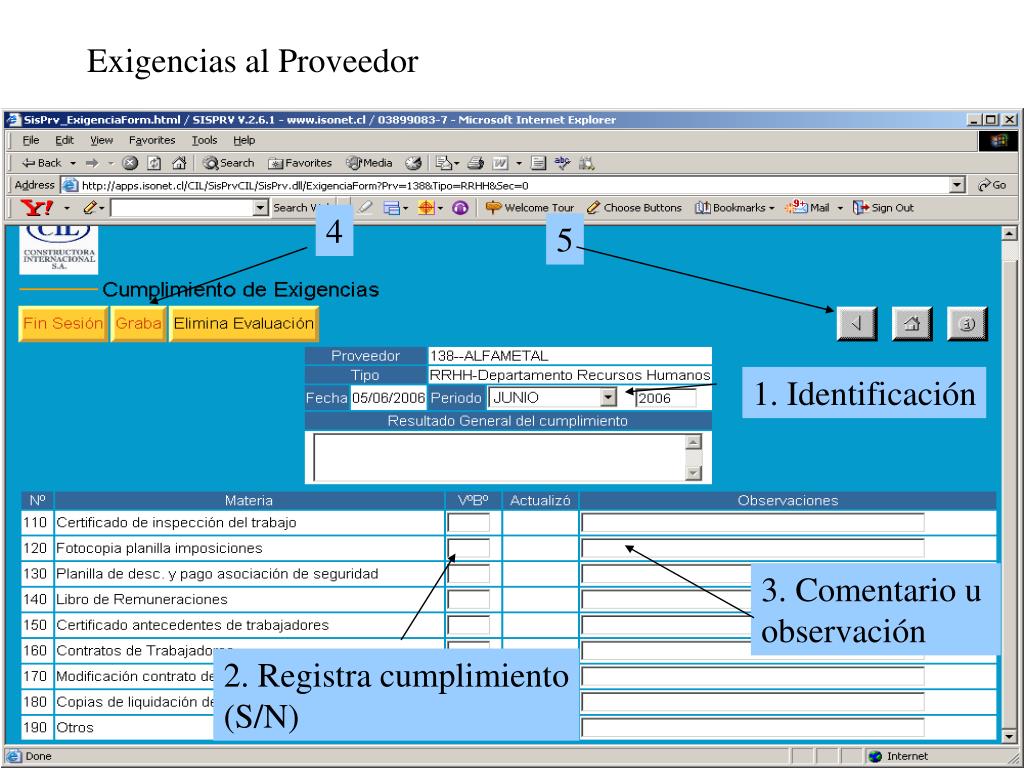Click the page scrollbar up arrow

click(1009, 234)
